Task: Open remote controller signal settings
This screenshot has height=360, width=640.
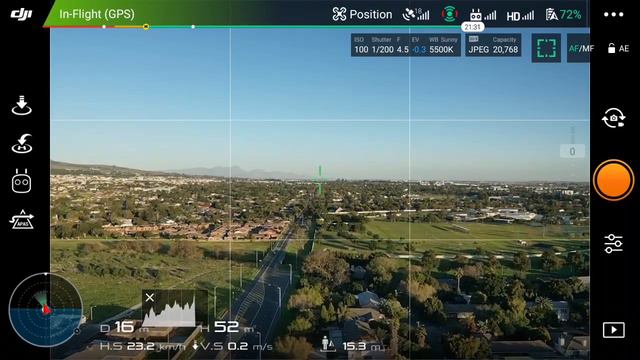Action: click(x=482, y=15)
